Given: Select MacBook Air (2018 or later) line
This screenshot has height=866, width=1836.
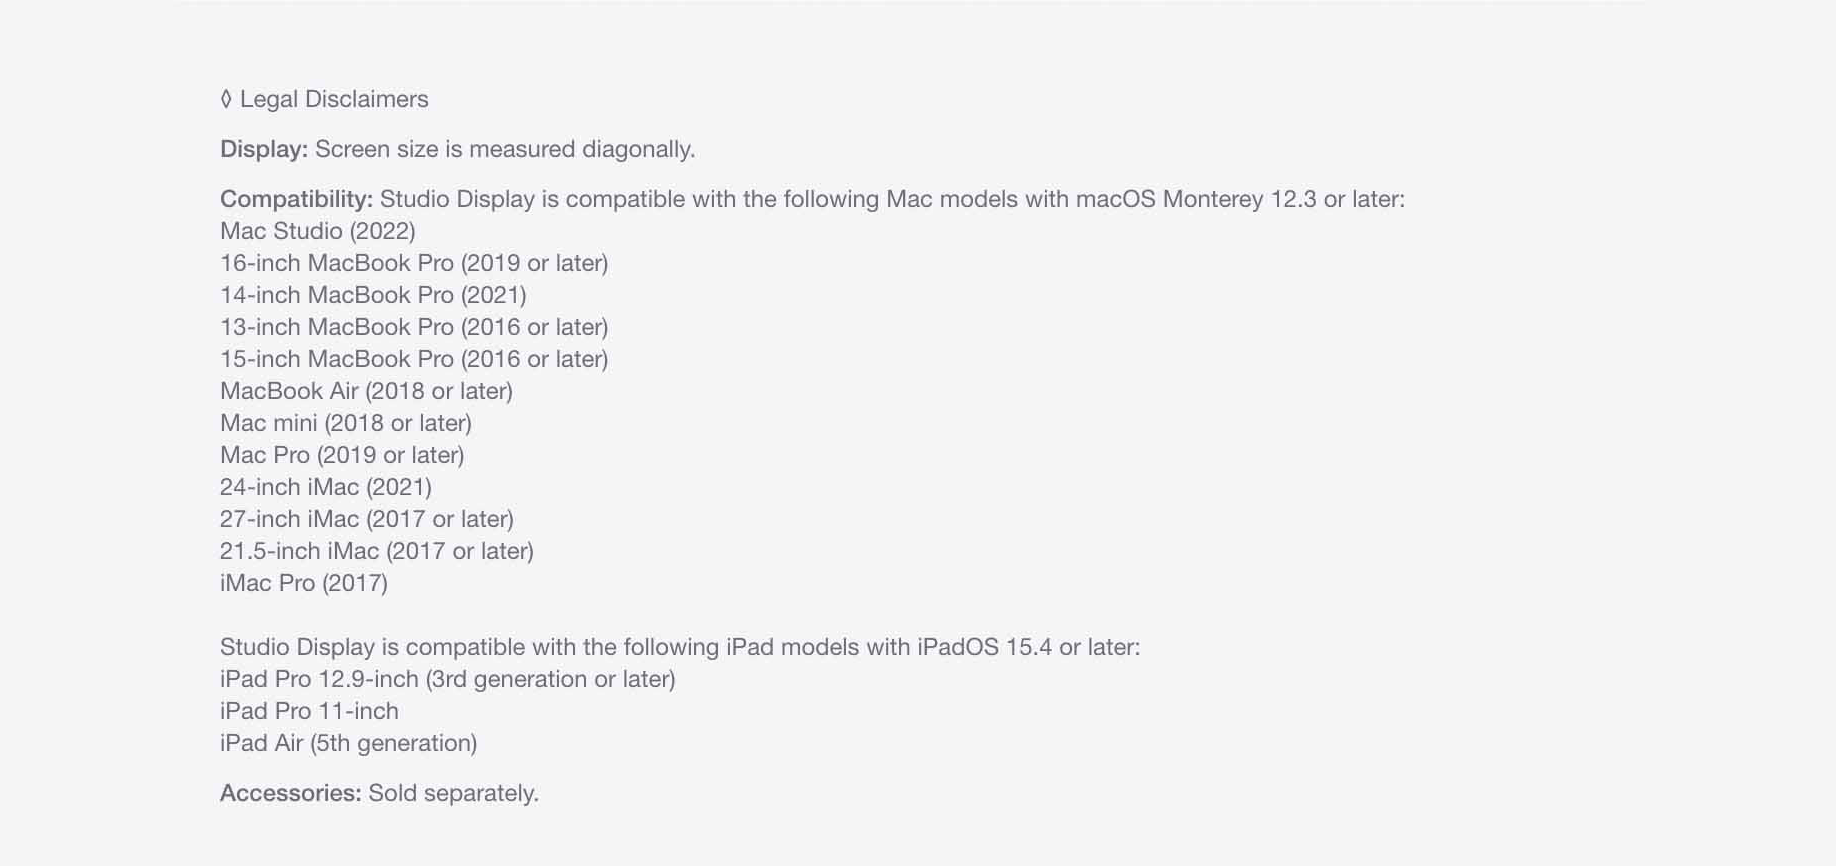Looking at the screenshot, I should [x=366, y=391].
